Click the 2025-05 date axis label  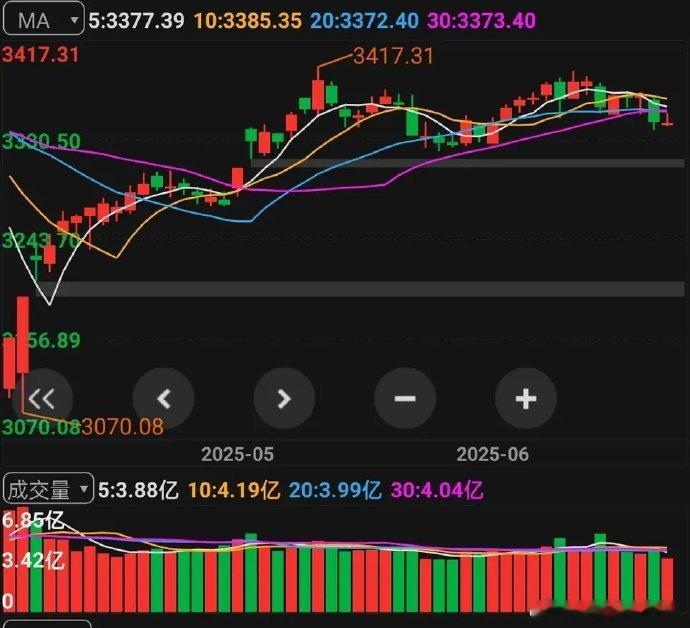(238, 454)
